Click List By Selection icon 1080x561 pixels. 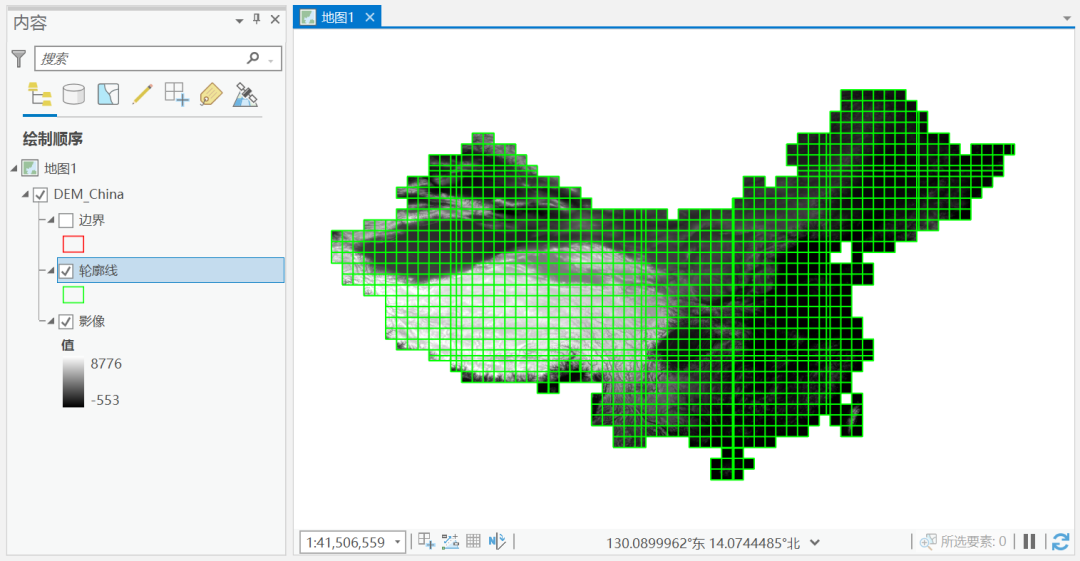pyautogui.click(x=108, y=95)
